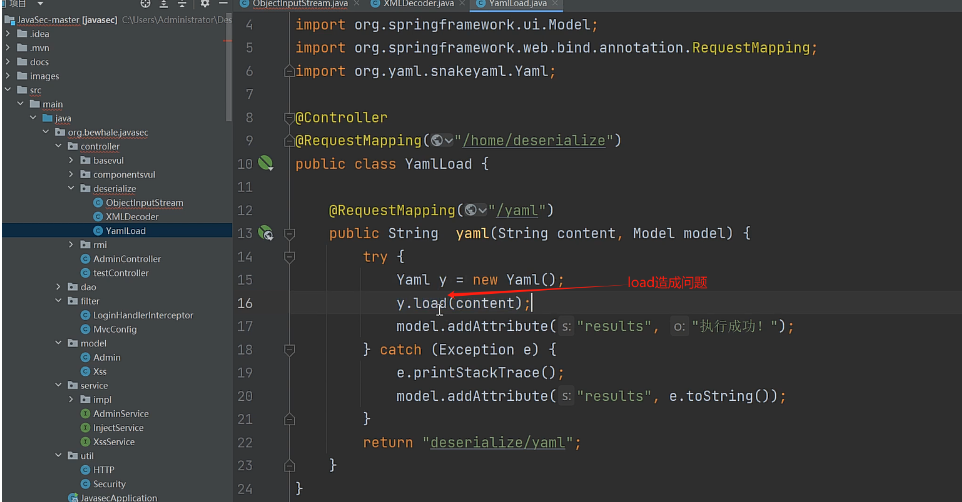Click the collapse all icon in Project toolbar
The image size is (962, 502).
[x=181, y=5]
